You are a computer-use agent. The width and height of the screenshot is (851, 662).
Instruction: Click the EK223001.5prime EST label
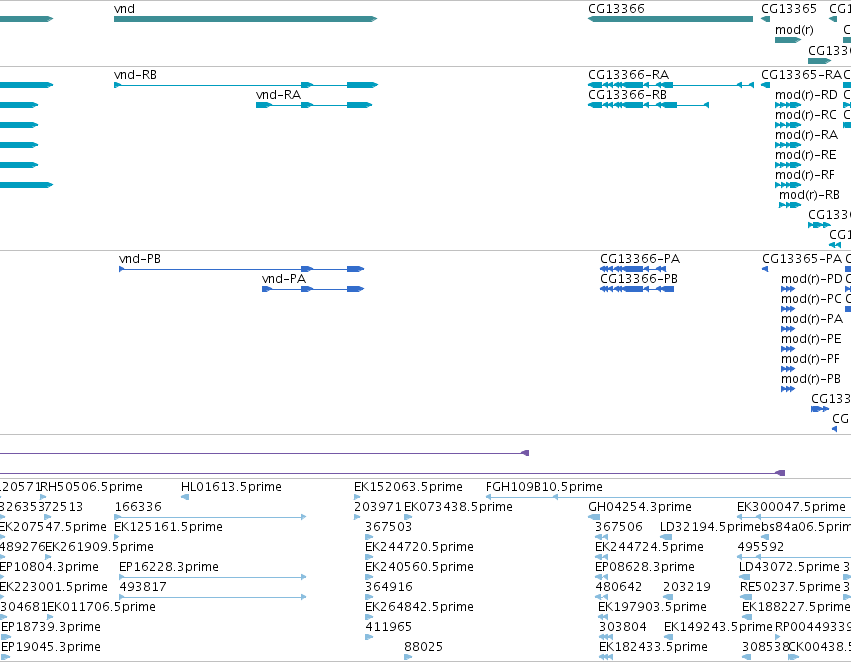(54, 587)
